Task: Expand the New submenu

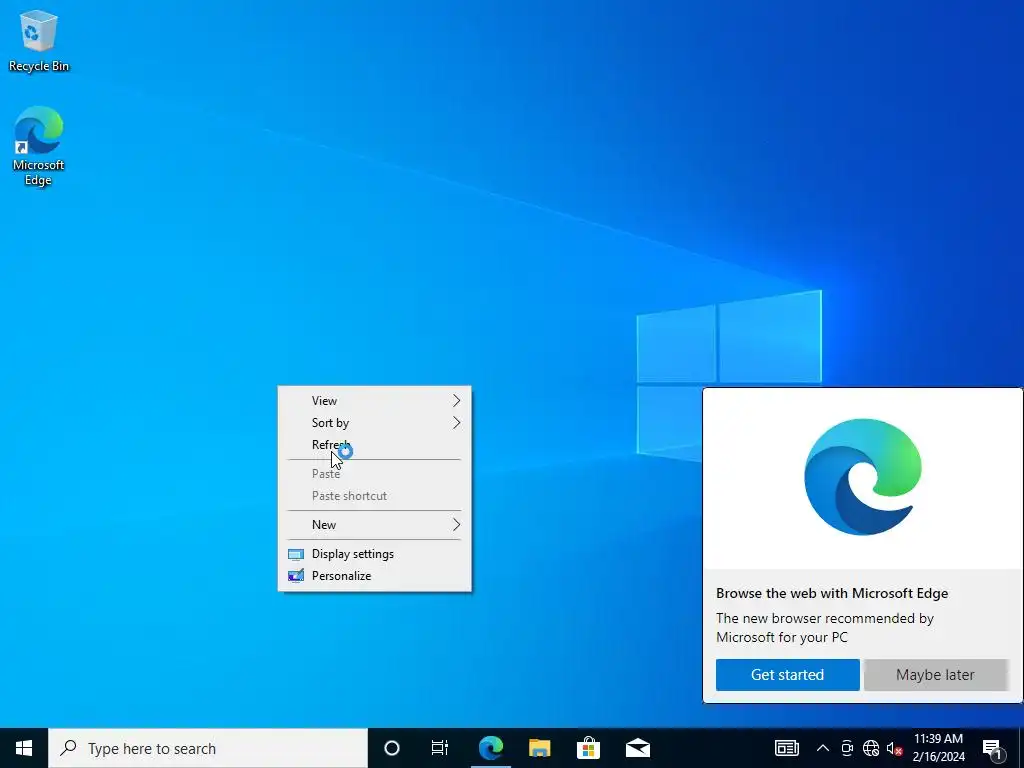Action: pos(374,524)
